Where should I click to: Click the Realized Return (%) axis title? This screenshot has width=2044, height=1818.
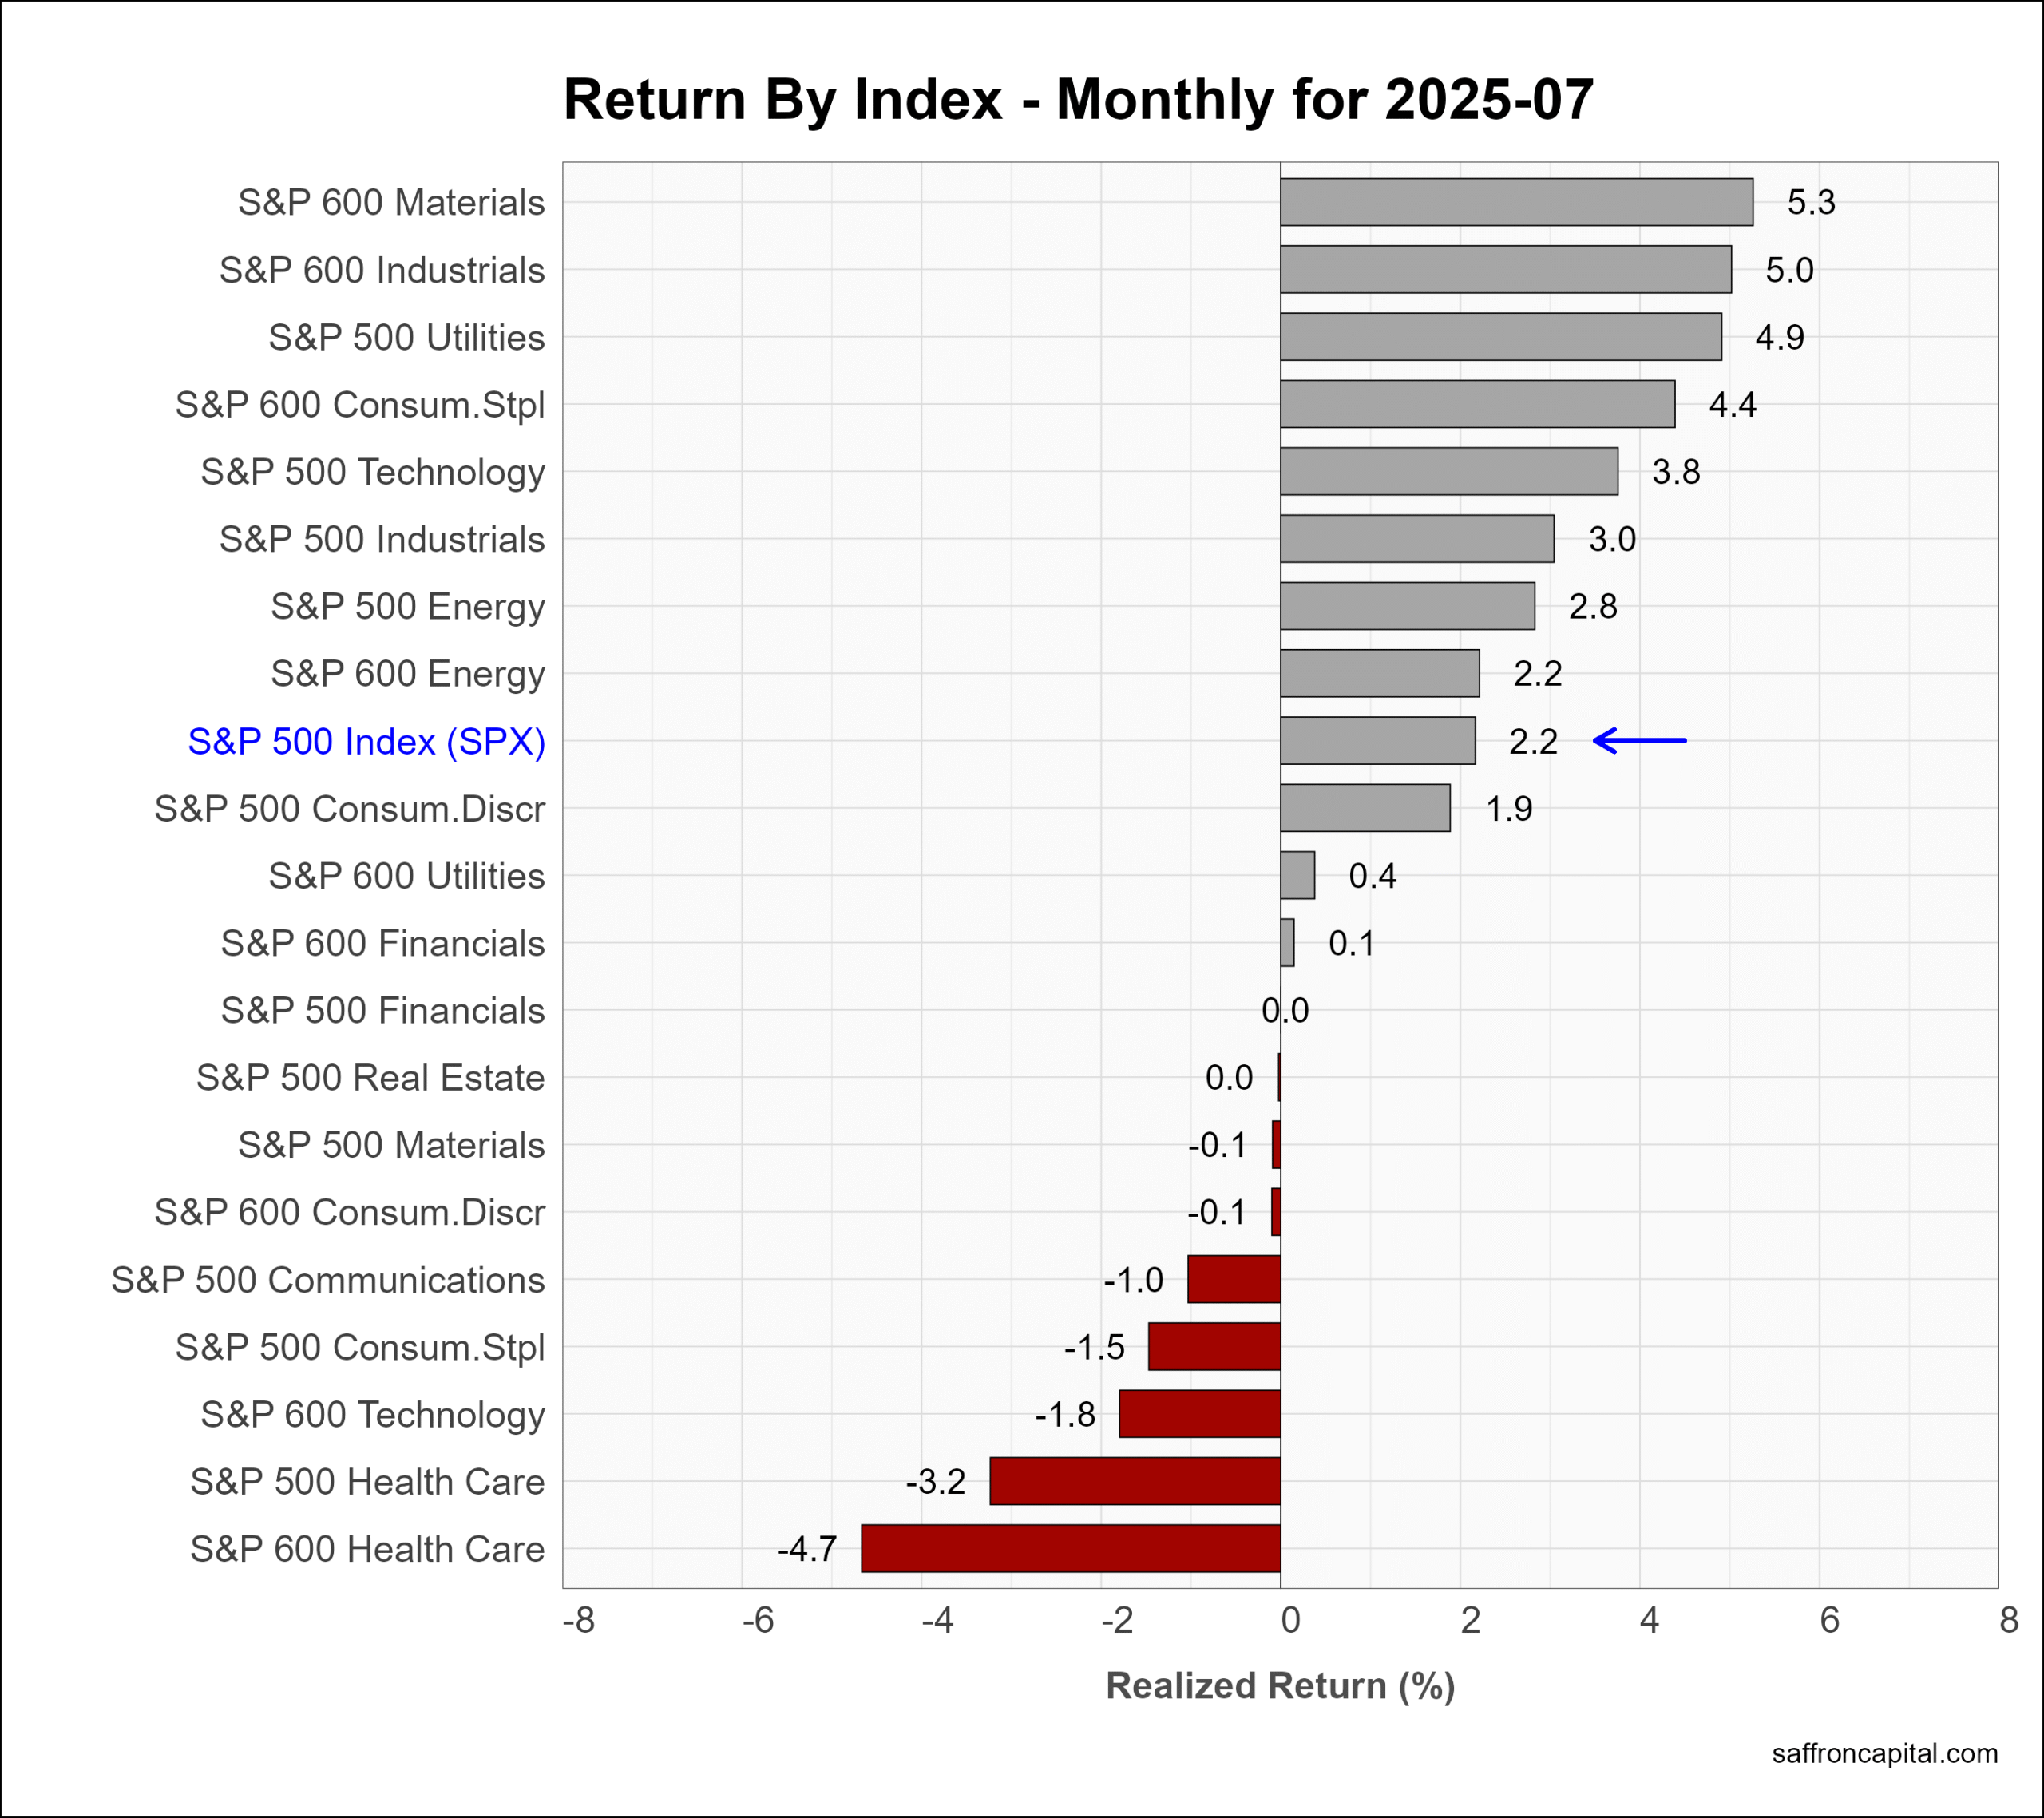[1281, 1687]
